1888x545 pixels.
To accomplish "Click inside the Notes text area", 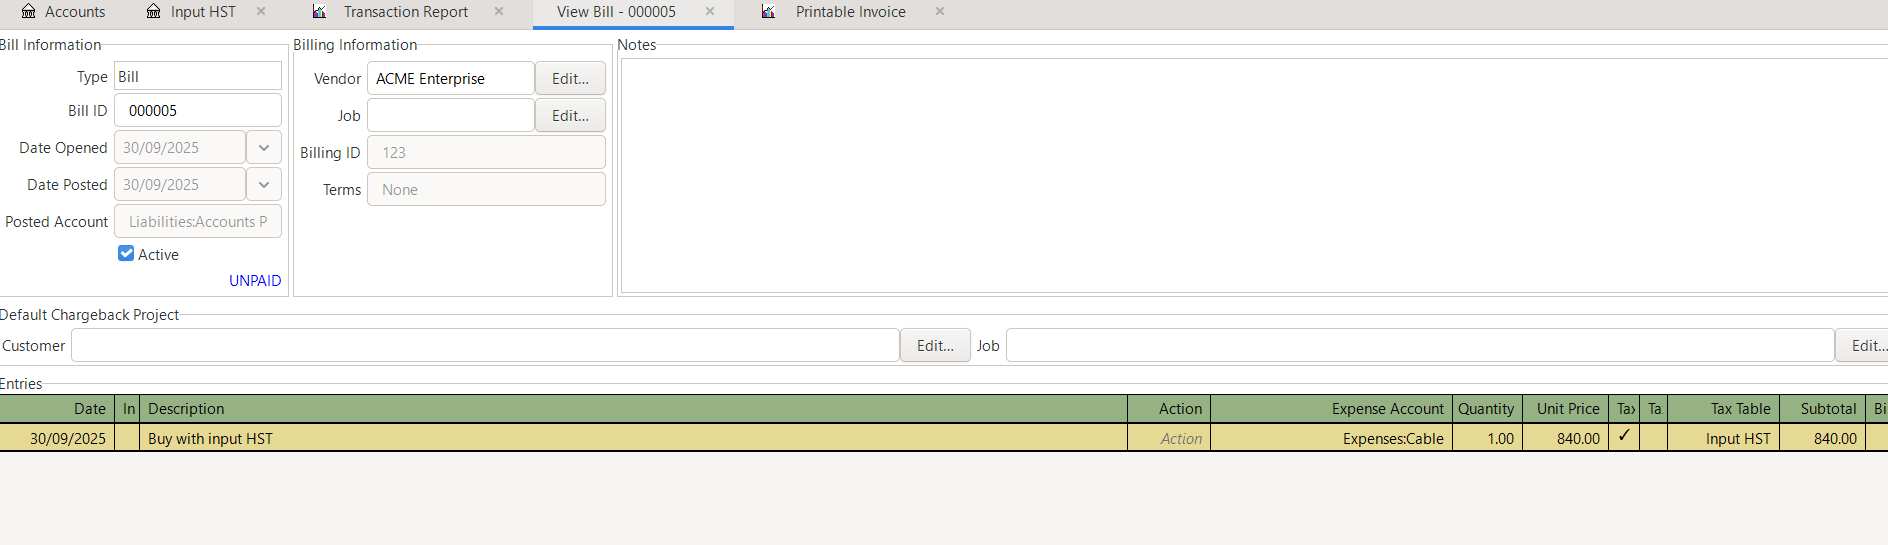I will click(x=1250, y=175).
